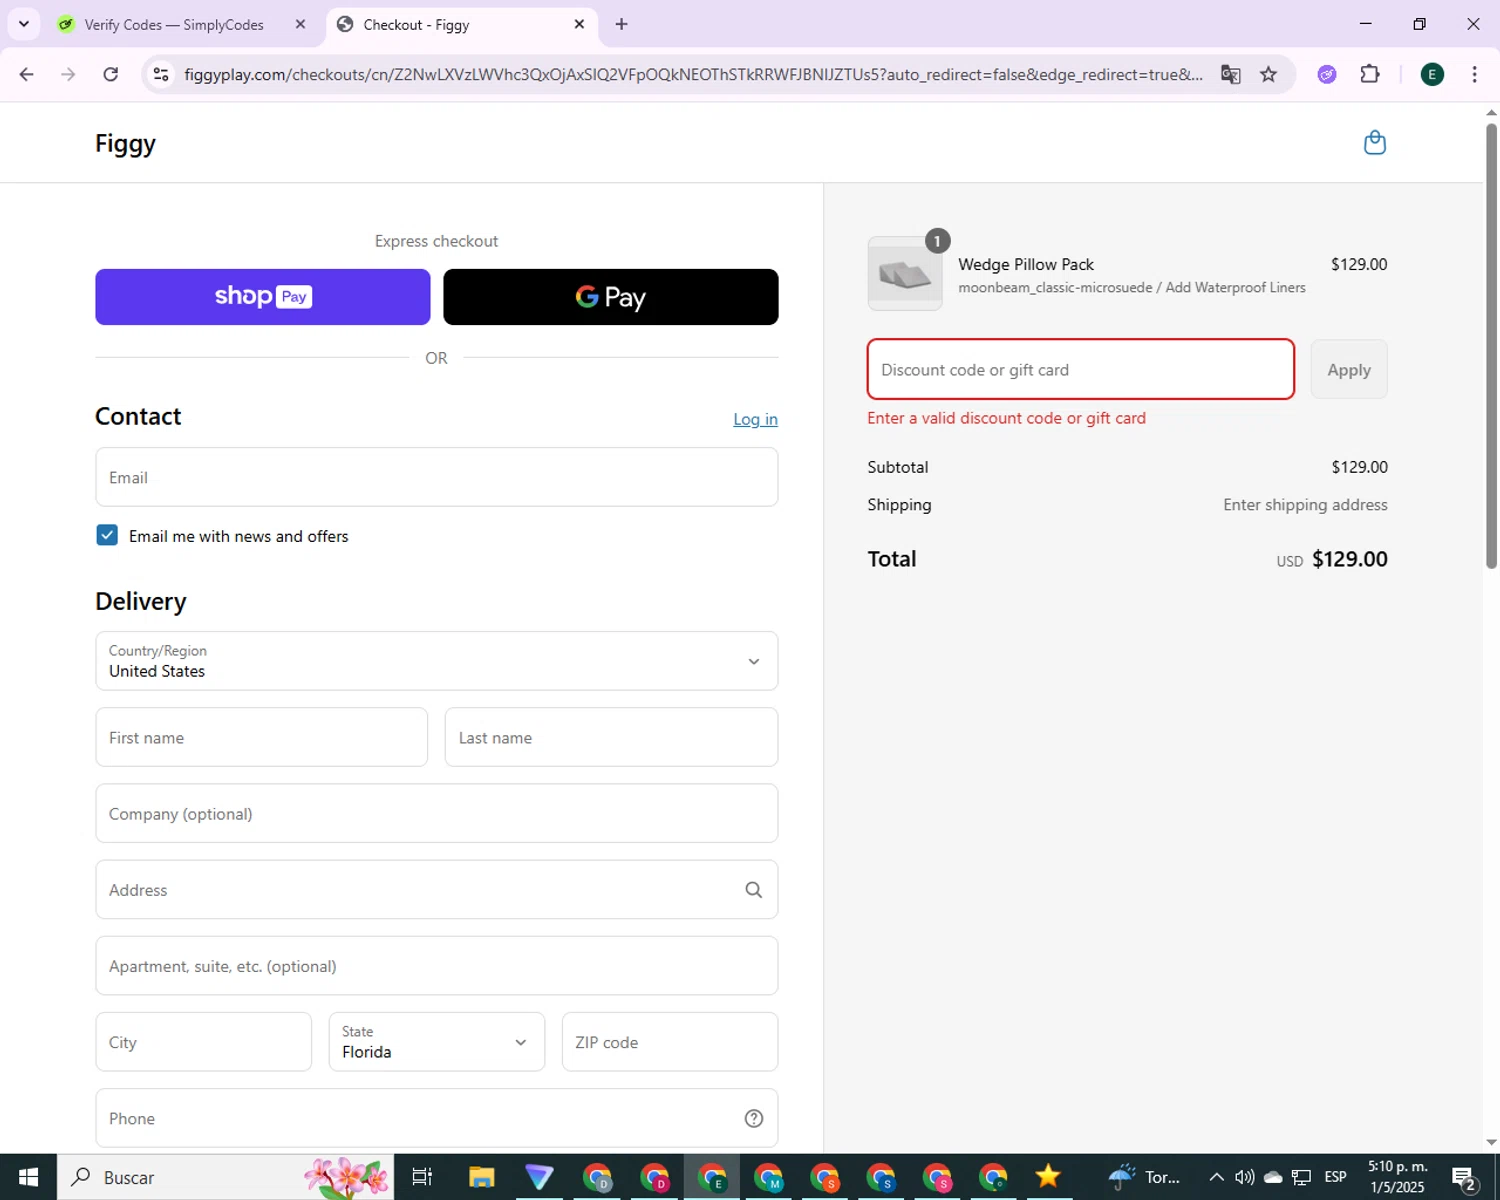Screen dimensions: 1500x1200
Task: Switch to Verify Codes — SimplyCodes tab
Action: [x=175, y=24]
